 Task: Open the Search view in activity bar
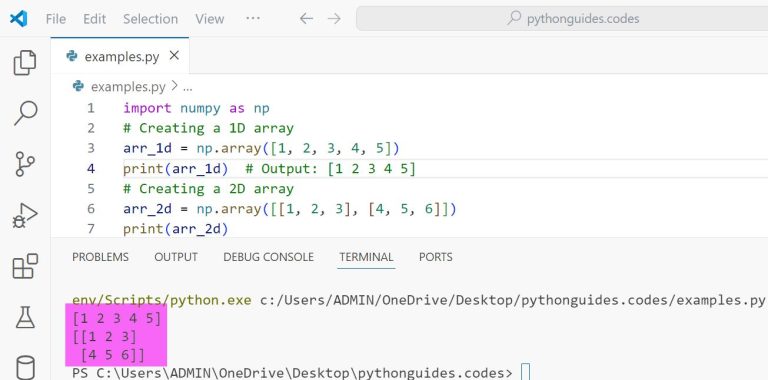[x=25, y=113]
